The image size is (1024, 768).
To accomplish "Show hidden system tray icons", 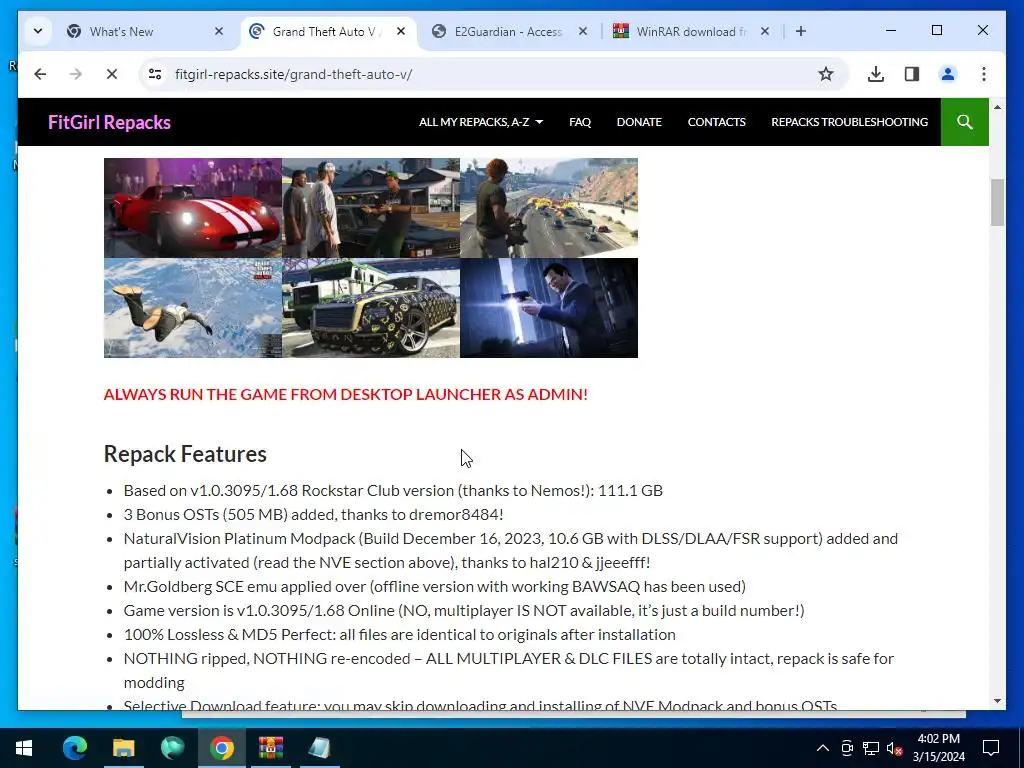I will pos(823,748).
